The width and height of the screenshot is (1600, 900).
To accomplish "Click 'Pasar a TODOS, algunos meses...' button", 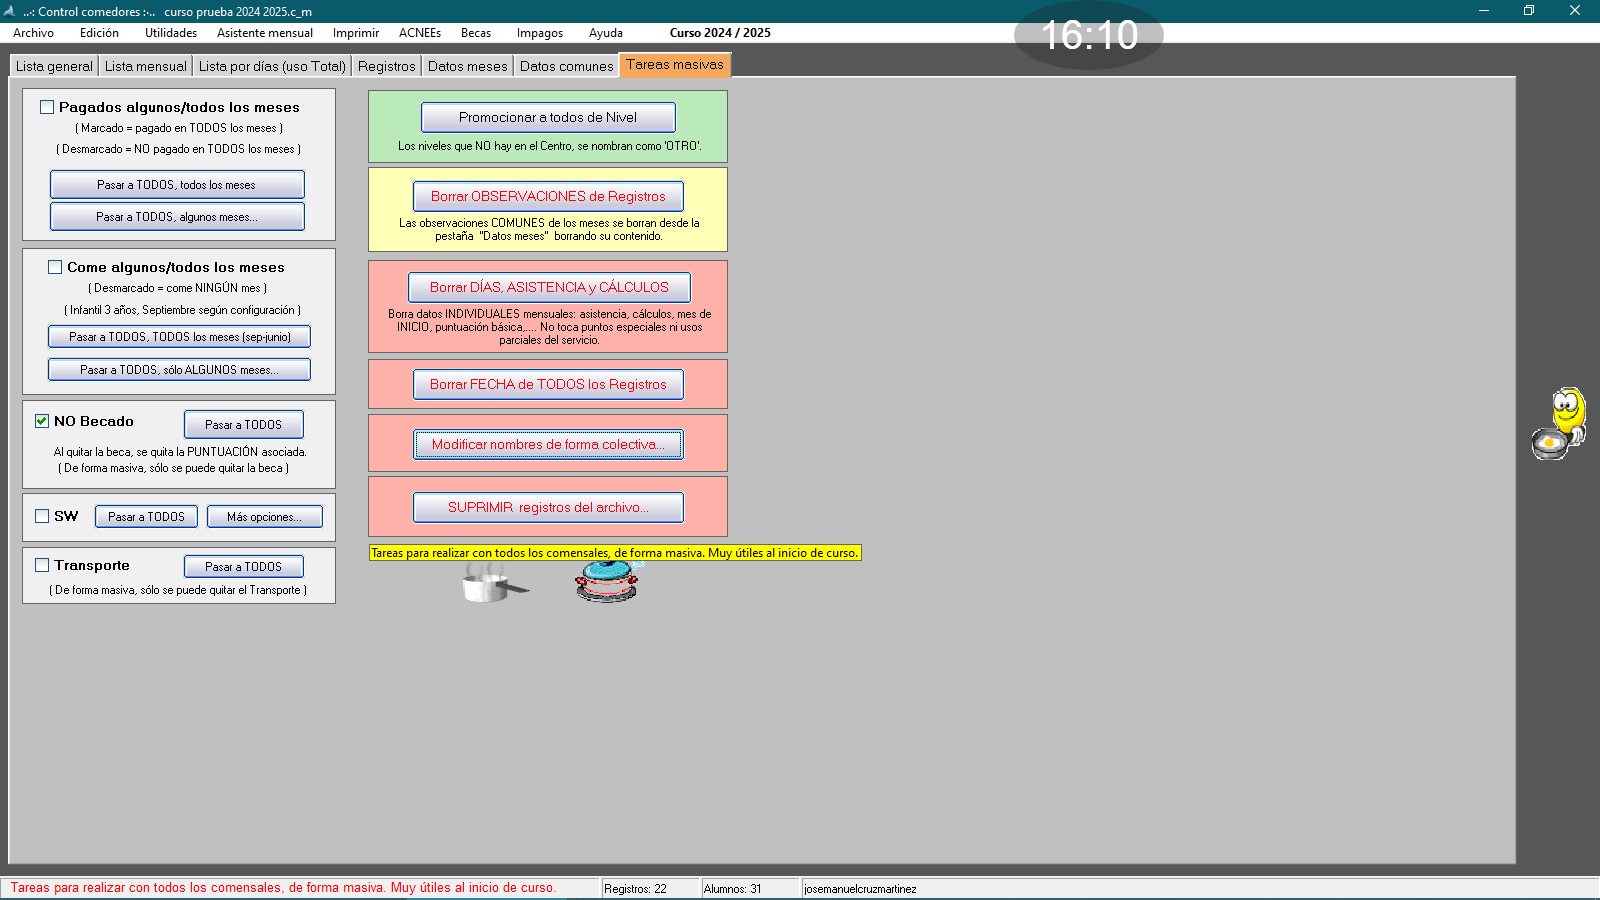I will (x=177, y=217).
